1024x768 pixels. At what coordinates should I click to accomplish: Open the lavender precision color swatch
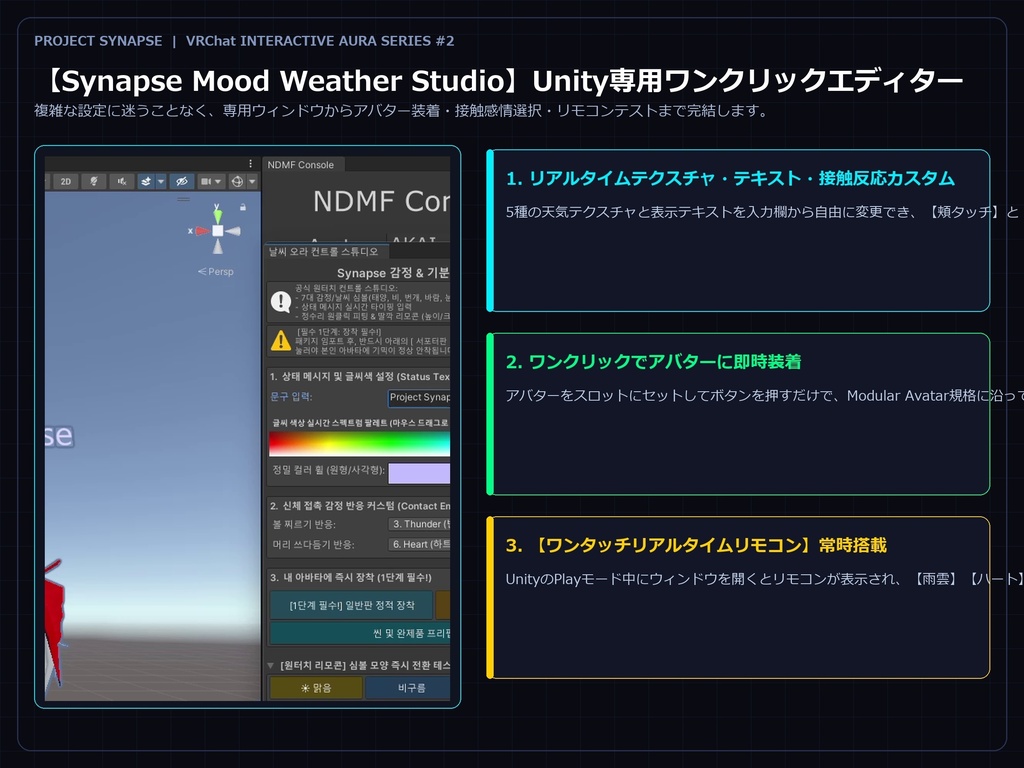pos(419,473)
